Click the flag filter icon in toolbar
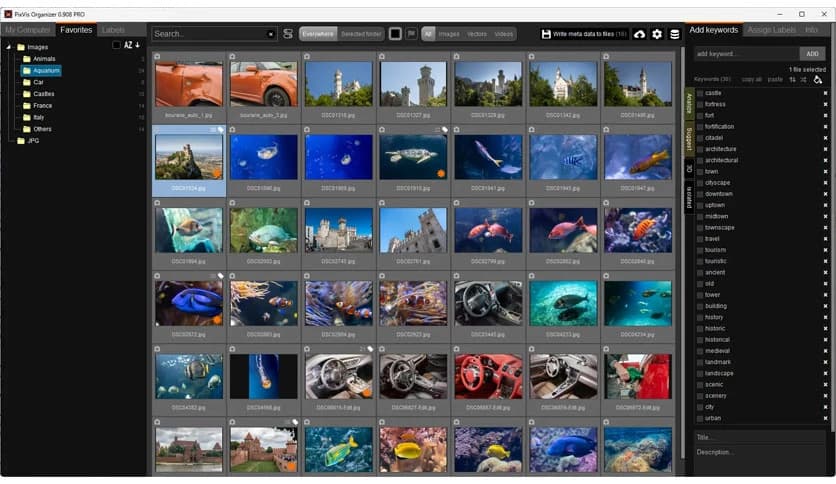 coord(411,34)
